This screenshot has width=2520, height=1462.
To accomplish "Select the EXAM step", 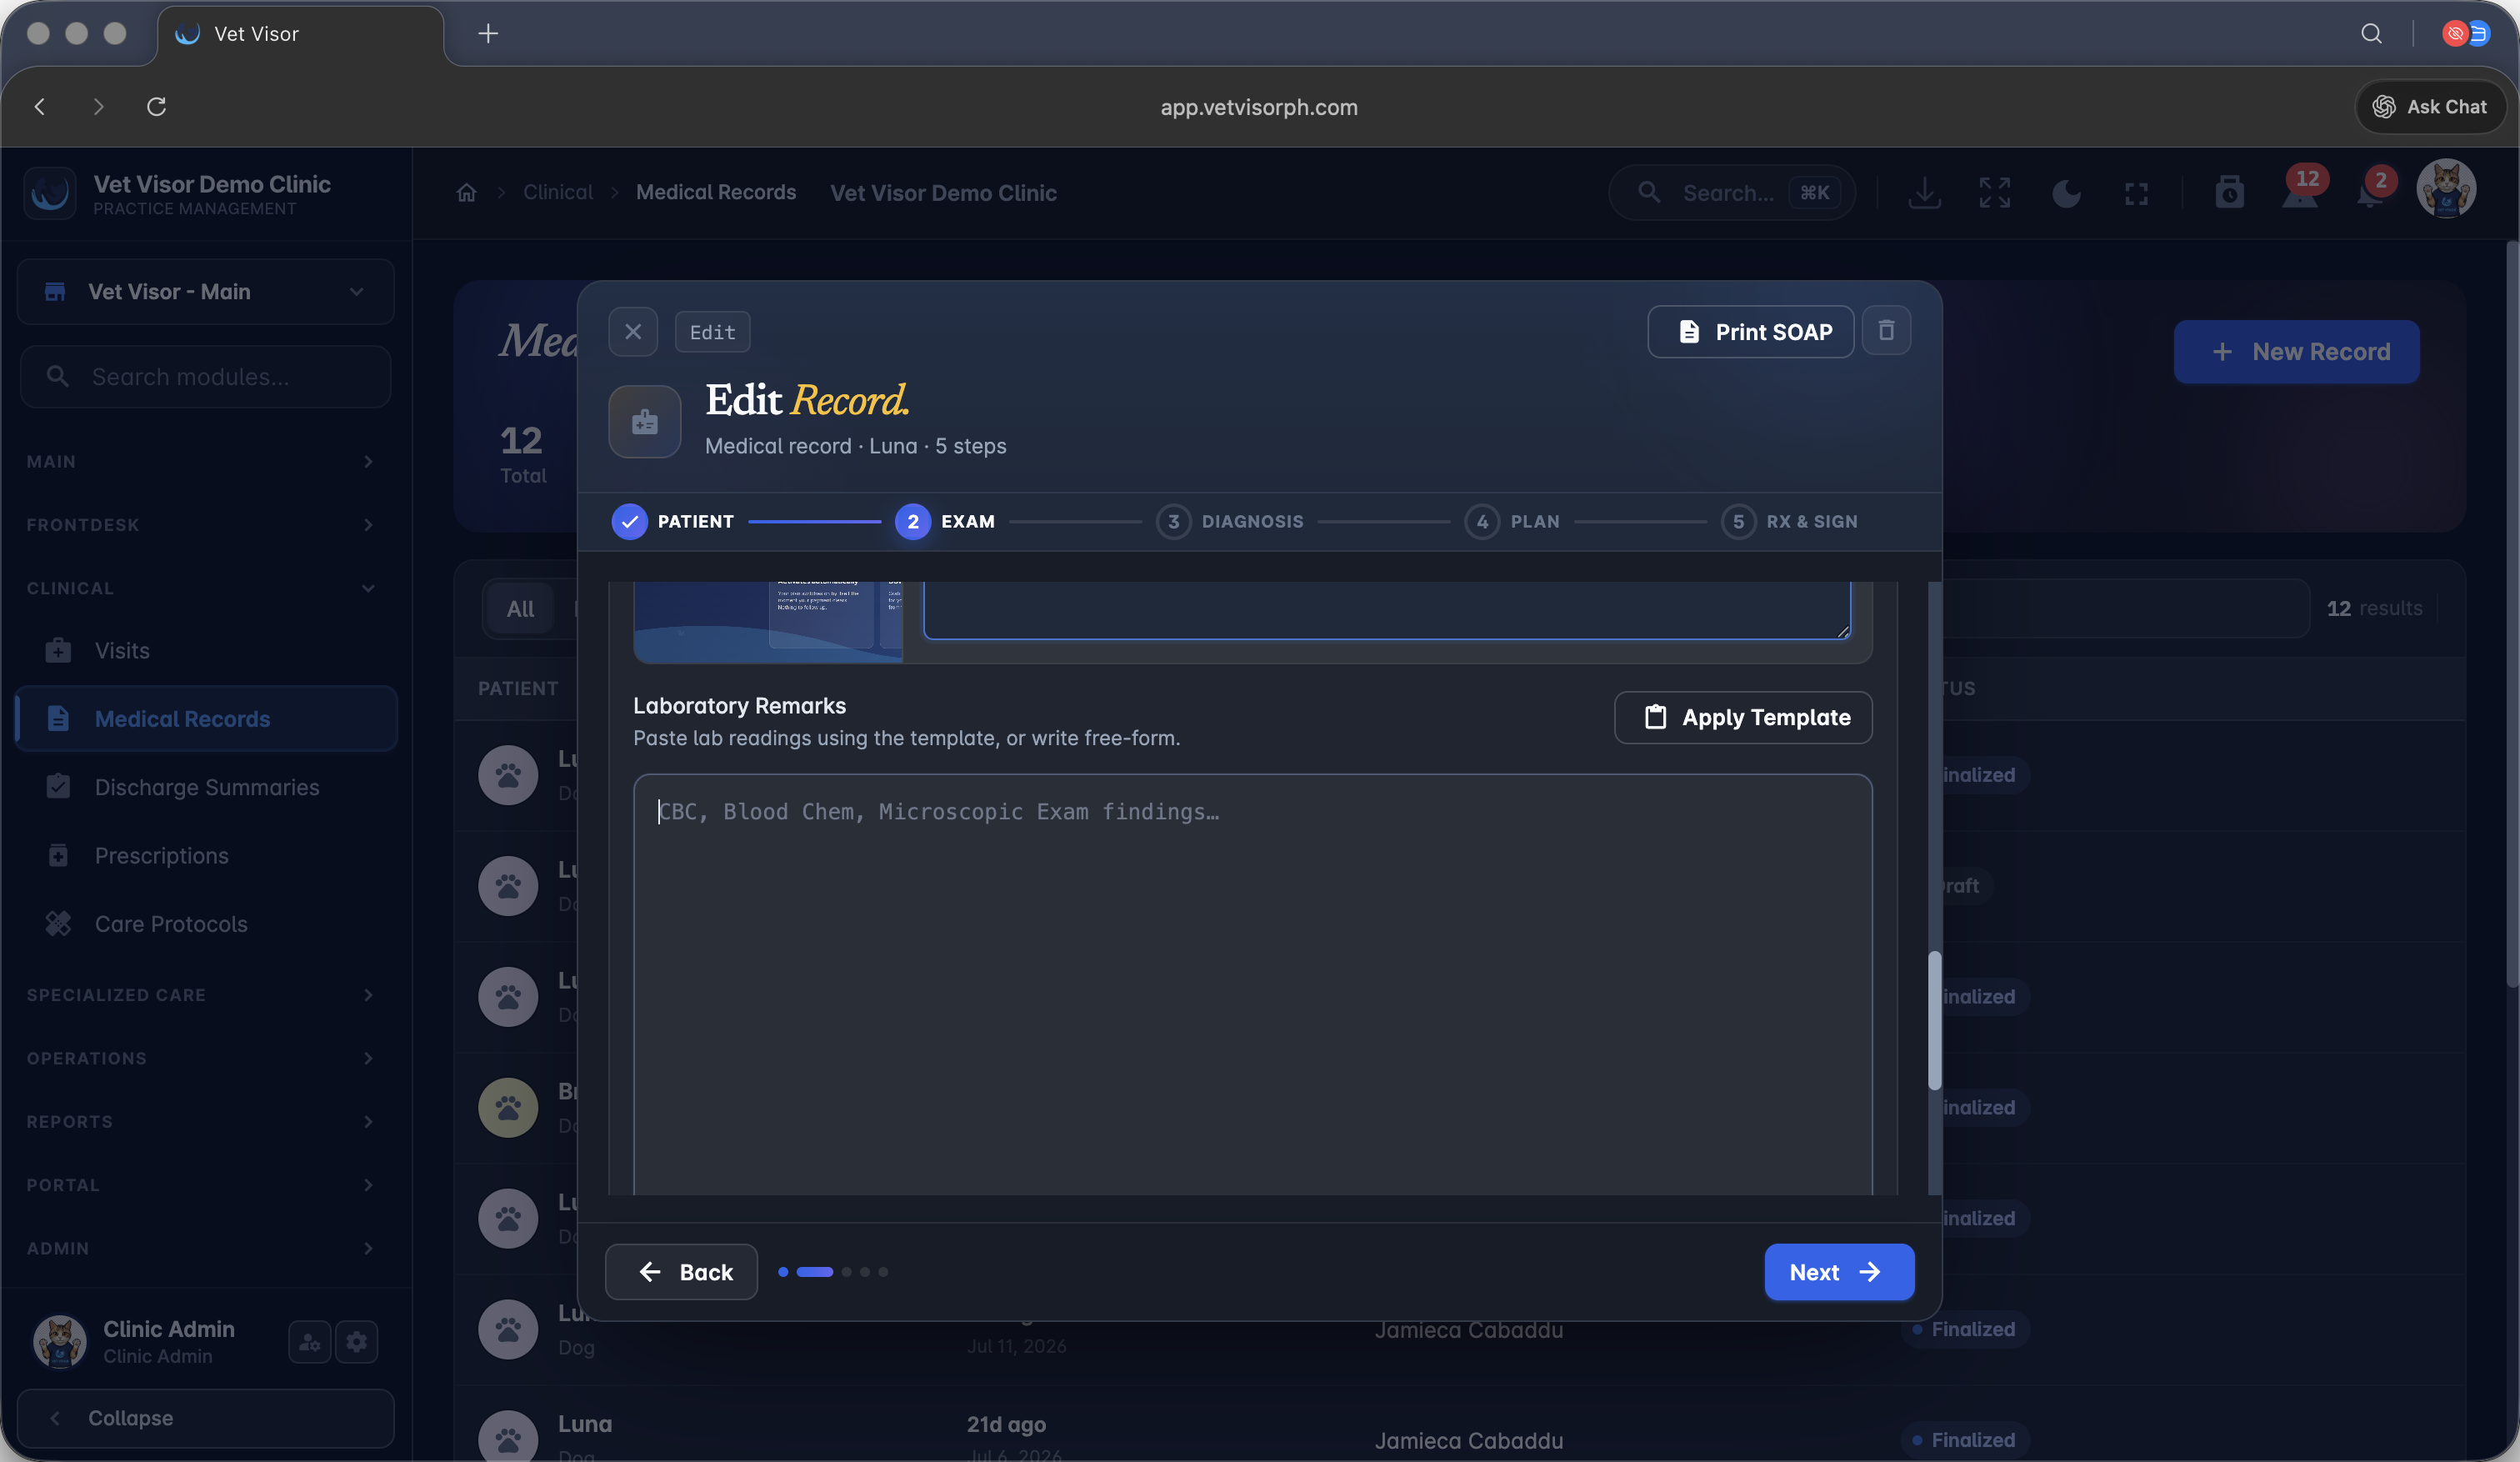I will [x=945, y=521].
